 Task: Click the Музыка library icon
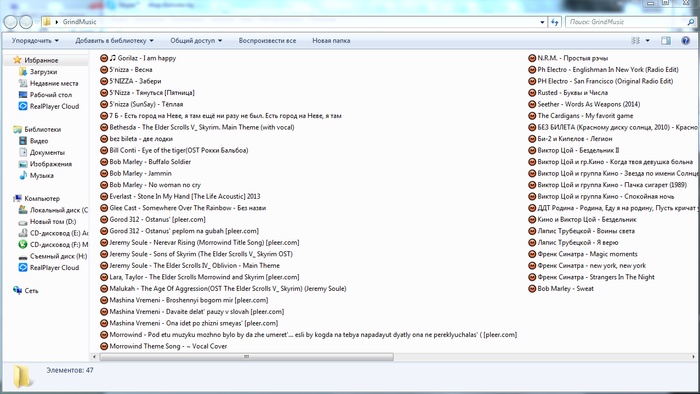(23, 175)
